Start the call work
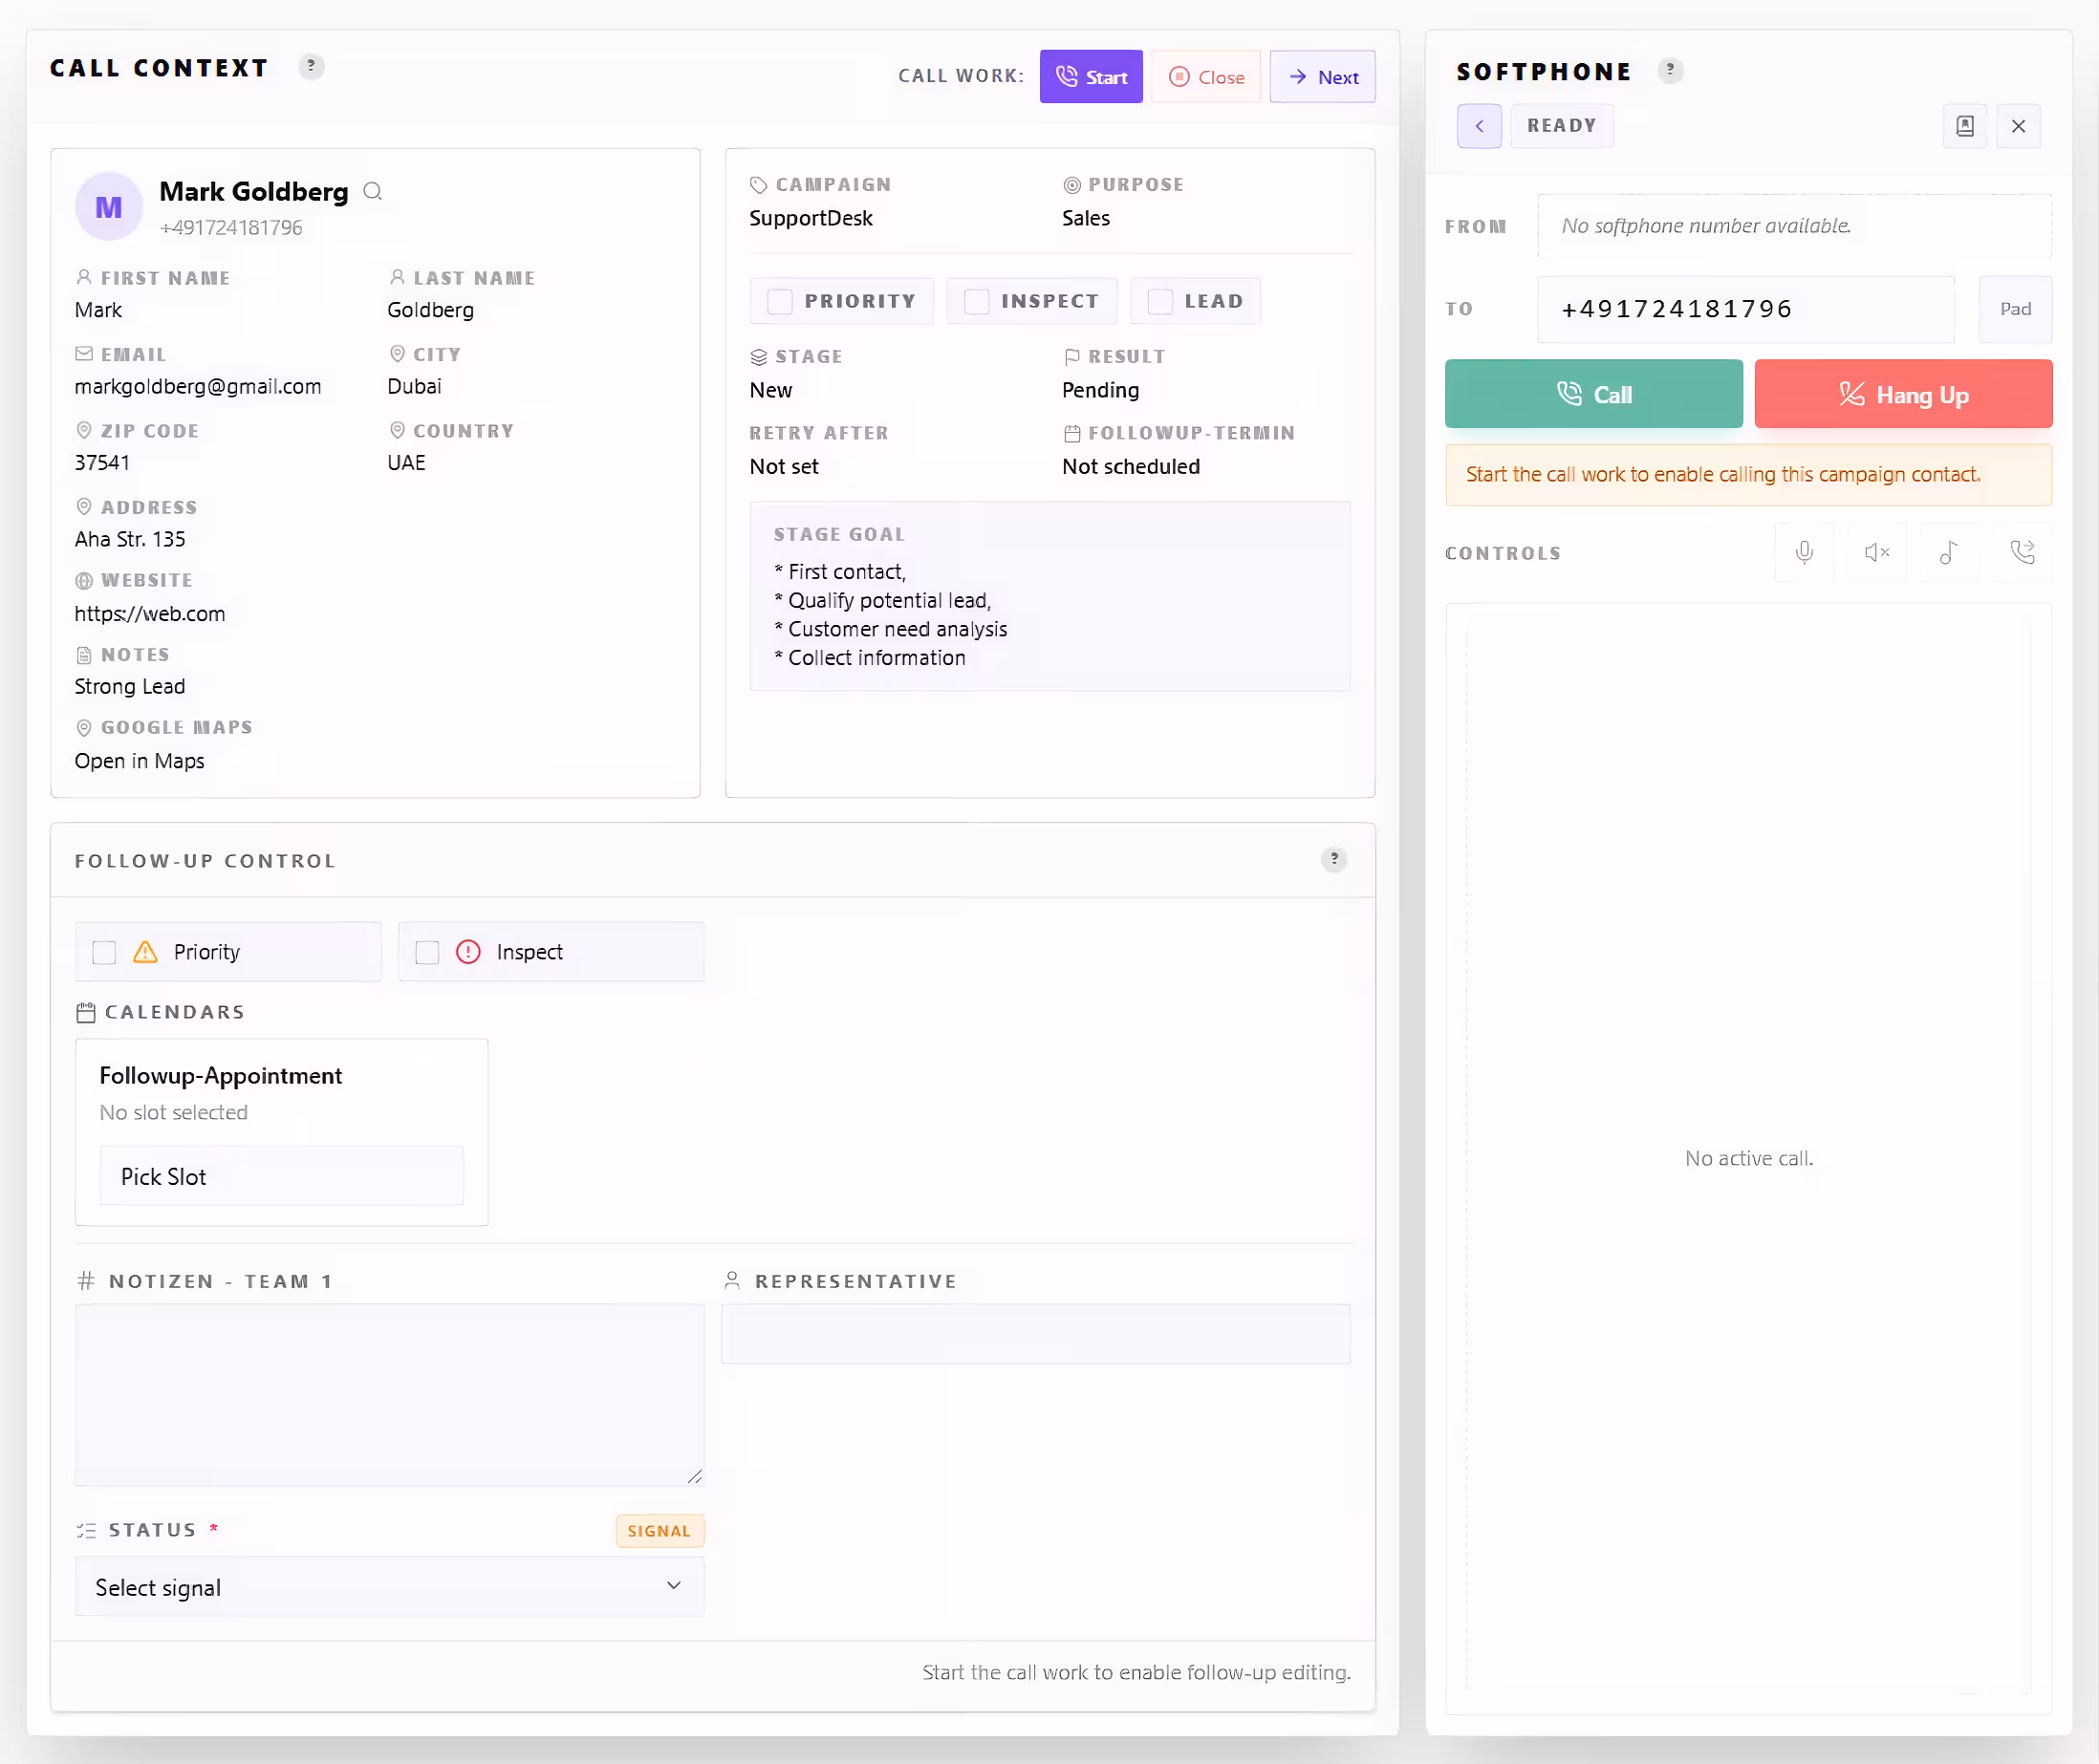Image resolution: width=2099 pixels, height=1764 pixels. (x=1091, y=77)
